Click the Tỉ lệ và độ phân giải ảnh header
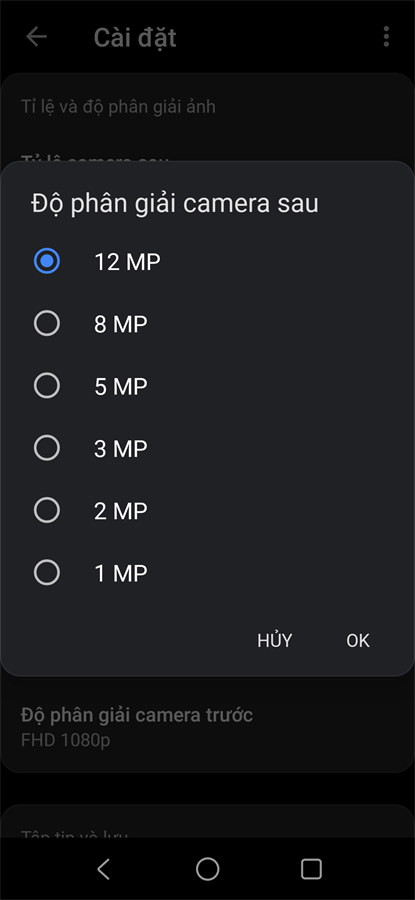Screen dimensions: 415x900 click(x=118, y=107)
